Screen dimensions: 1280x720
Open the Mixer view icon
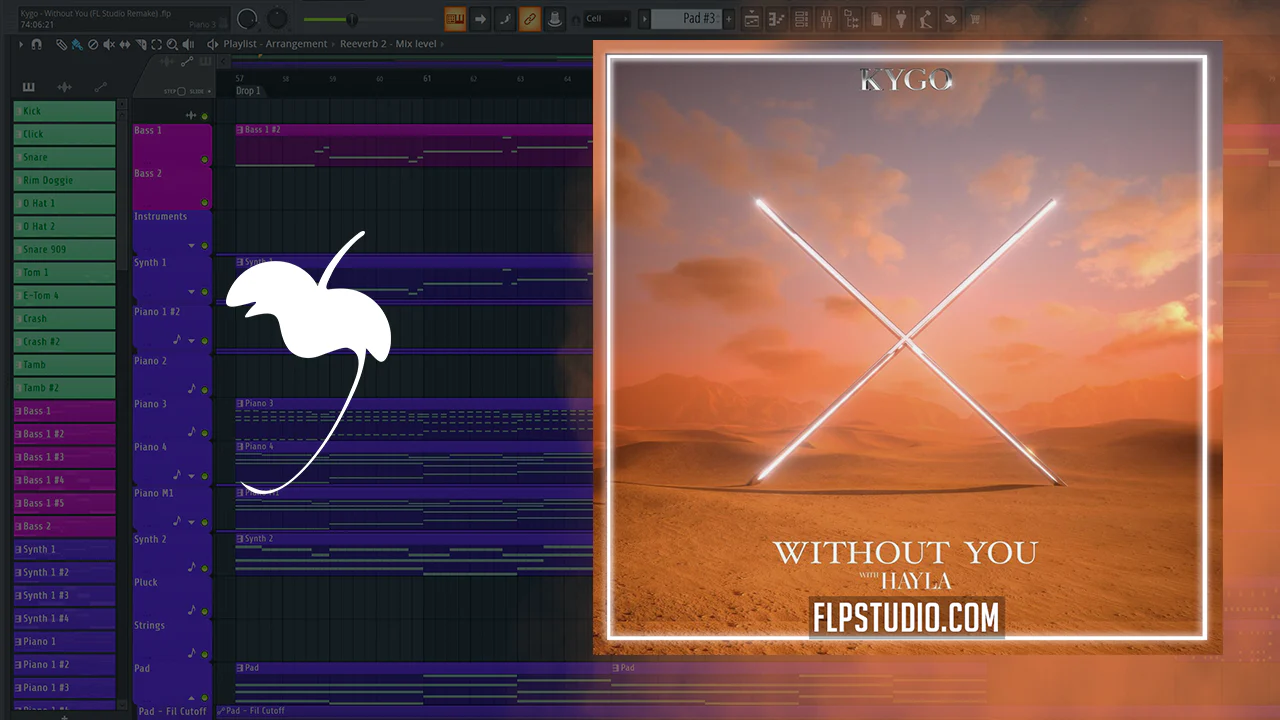[827, 19]
